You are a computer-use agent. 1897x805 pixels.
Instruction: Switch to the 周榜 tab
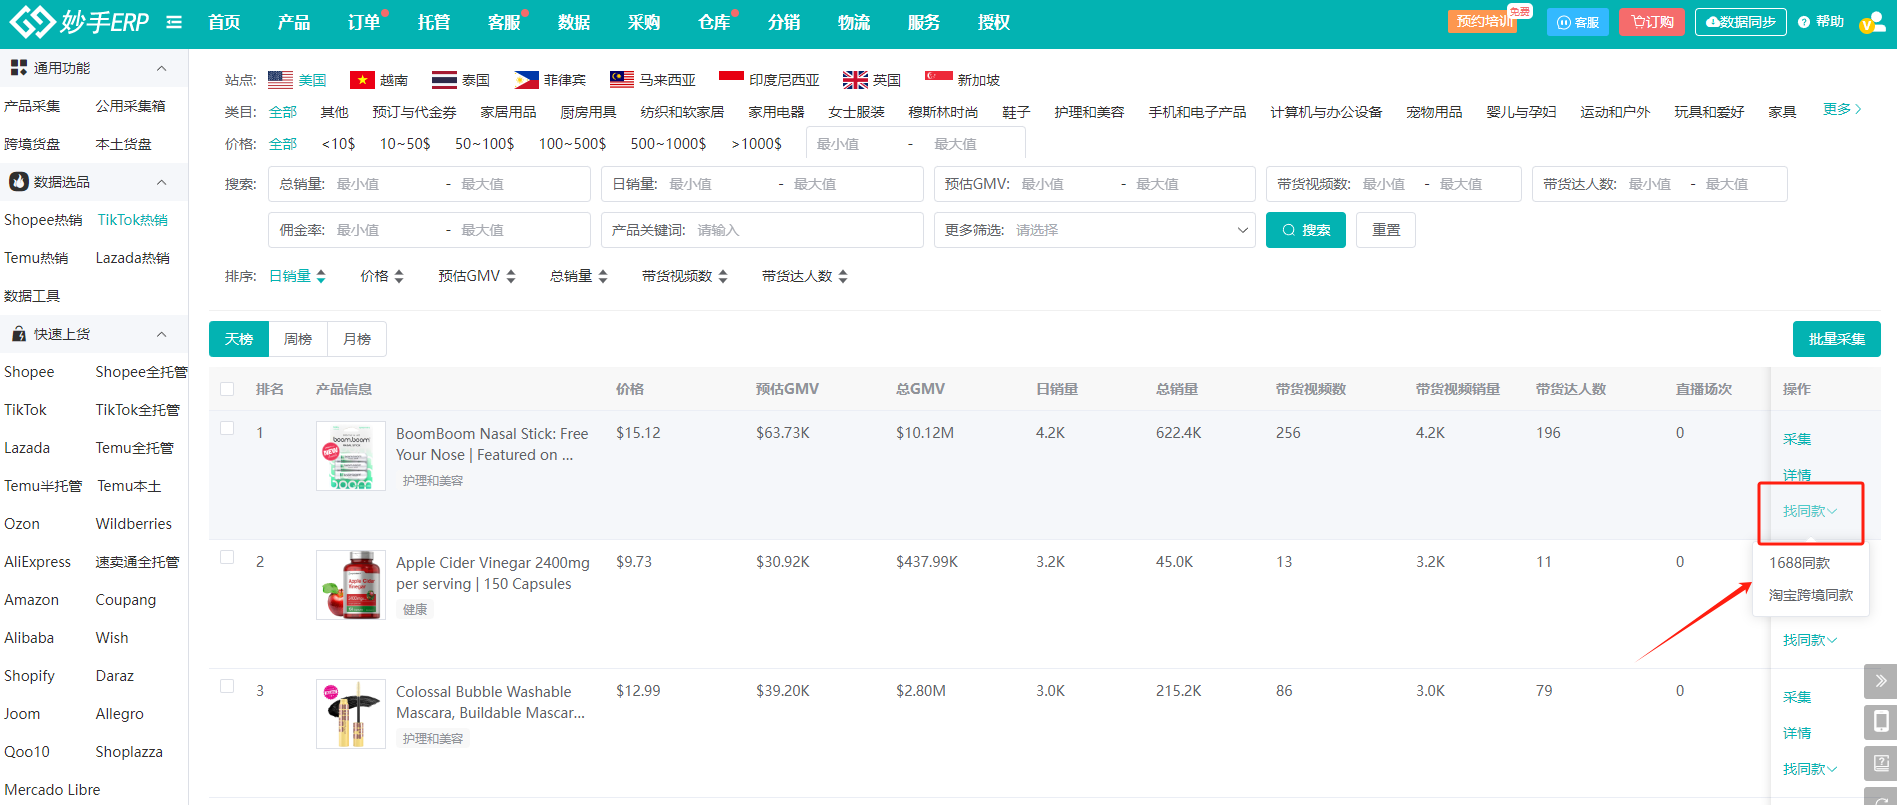click(298, 339)
